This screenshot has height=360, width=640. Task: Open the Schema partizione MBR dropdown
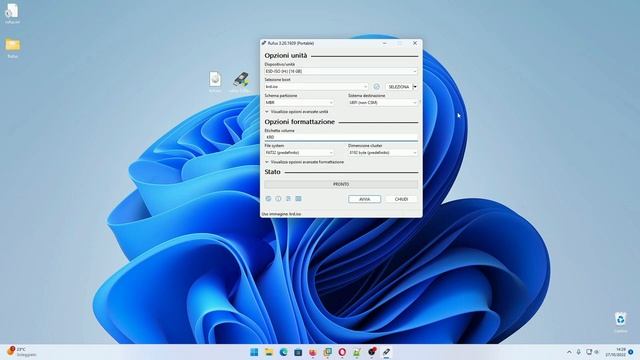[299, 102]
